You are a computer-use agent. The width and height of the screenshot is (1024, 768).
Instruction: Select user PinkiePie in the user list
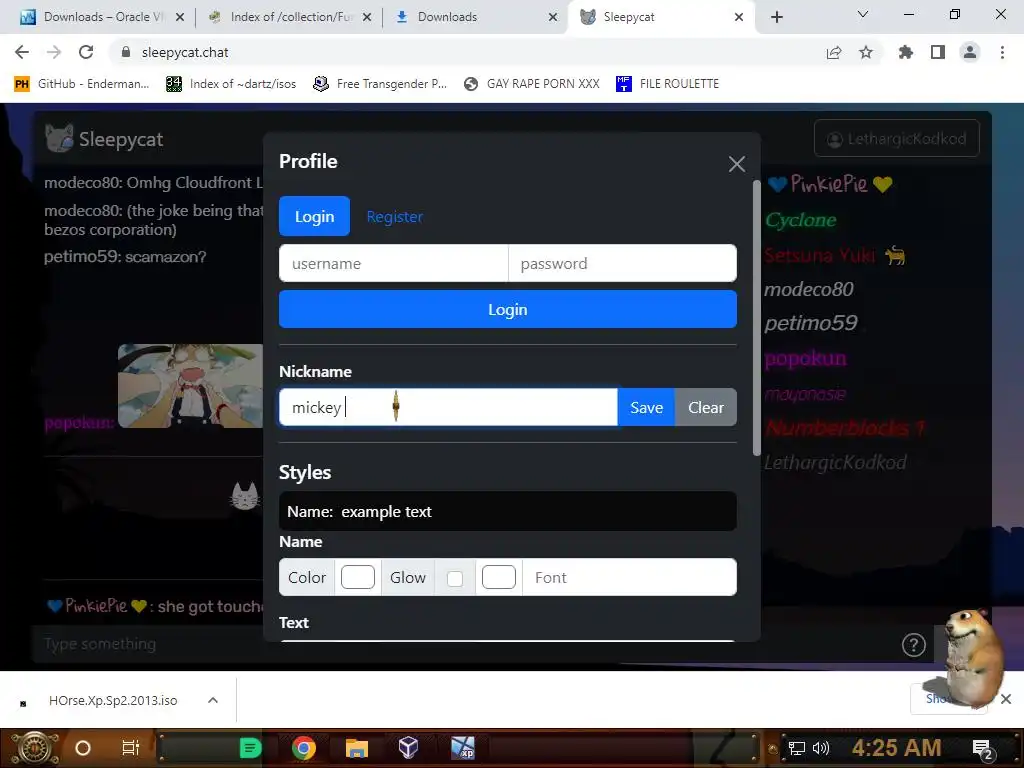829,184
